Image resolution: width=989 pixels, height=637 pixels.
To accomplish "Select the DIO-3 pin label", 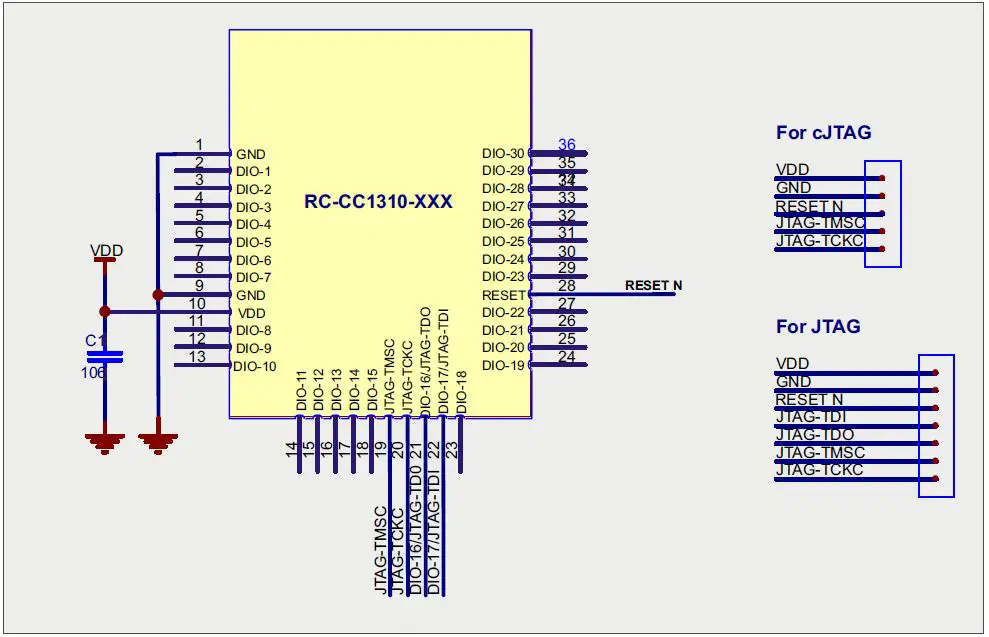I will (254, 207).
